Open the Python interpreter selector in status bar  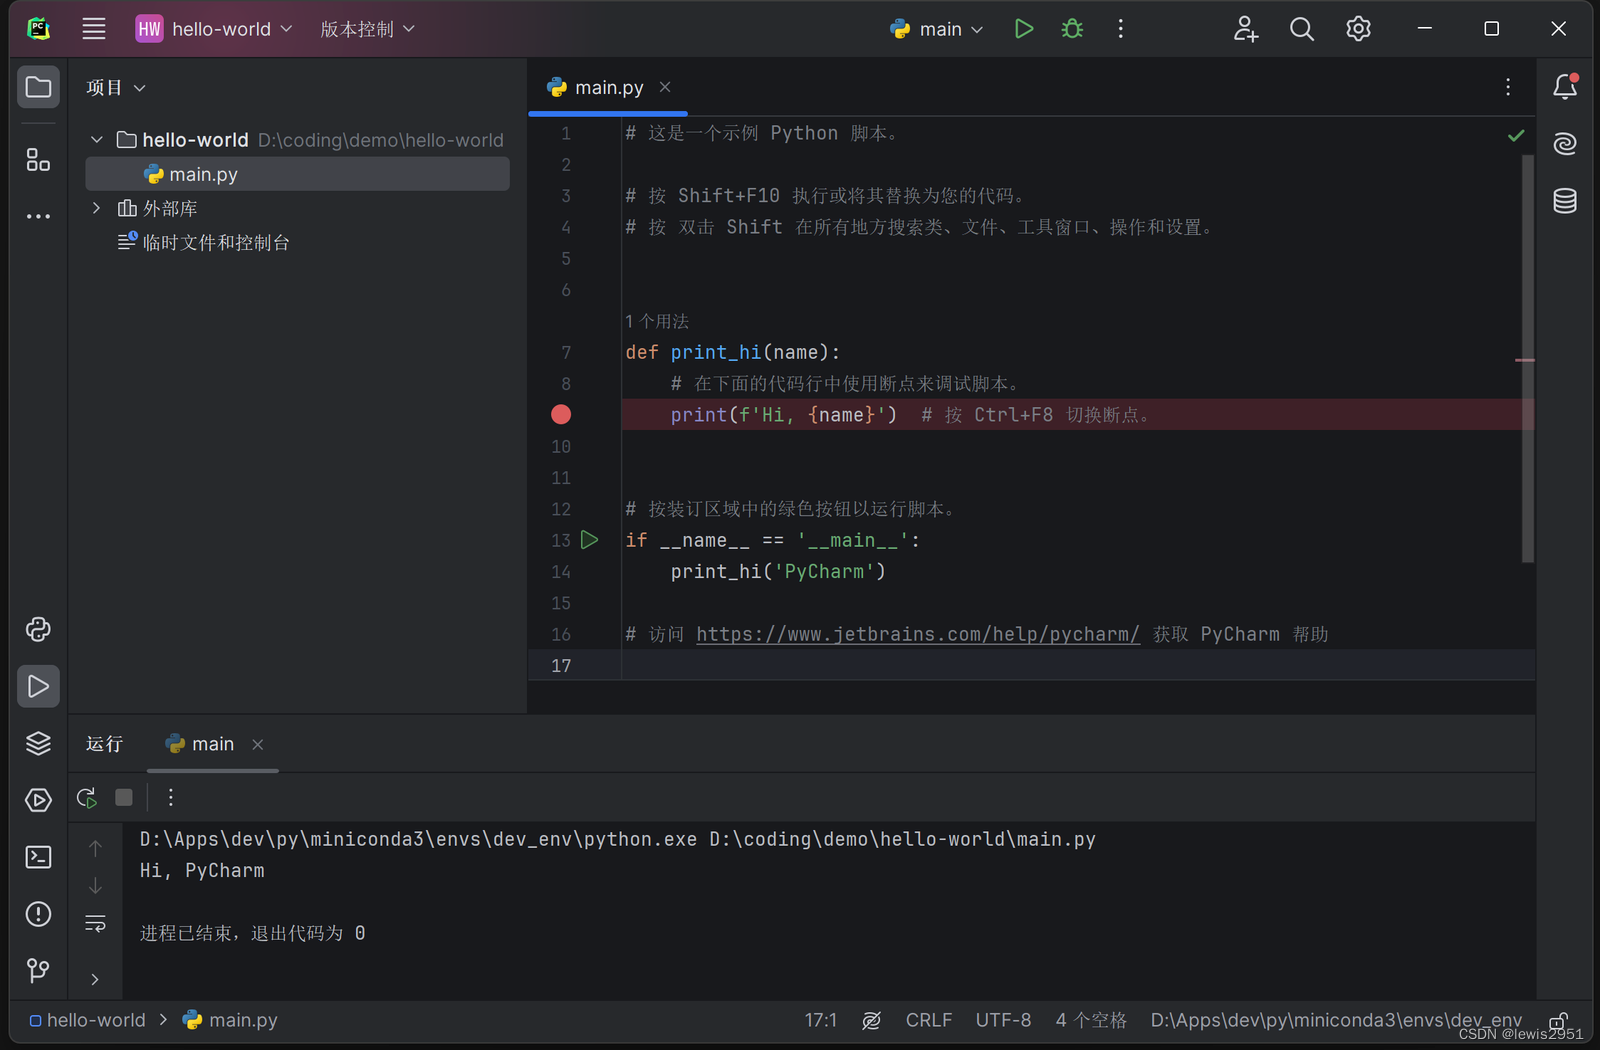click(1336, 1020)
